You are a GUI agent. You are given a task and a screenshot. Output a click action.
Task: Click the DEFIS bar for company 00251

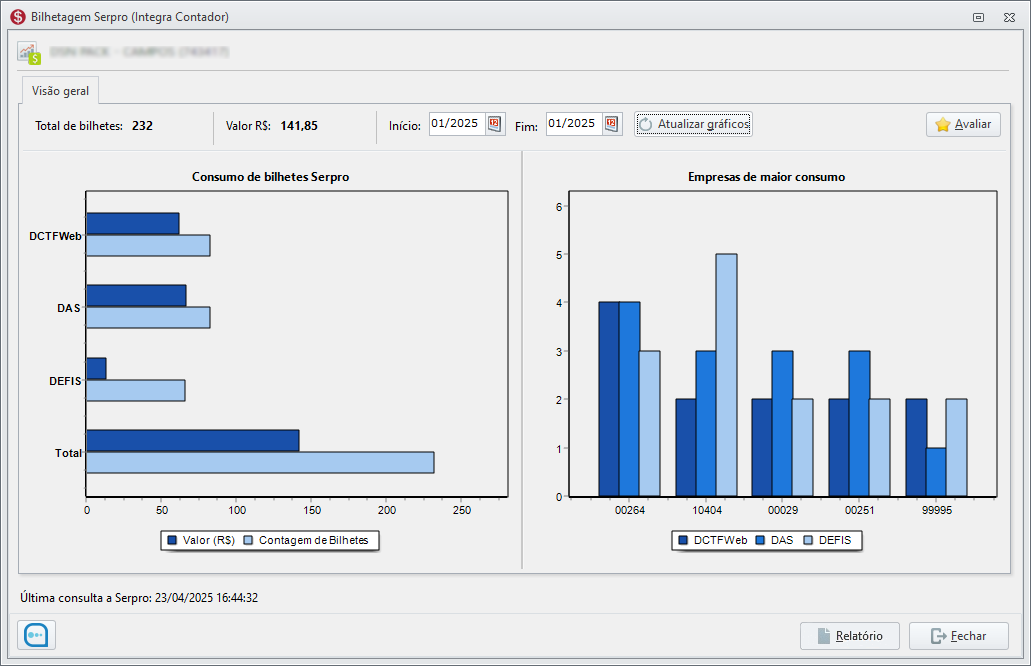880,448
